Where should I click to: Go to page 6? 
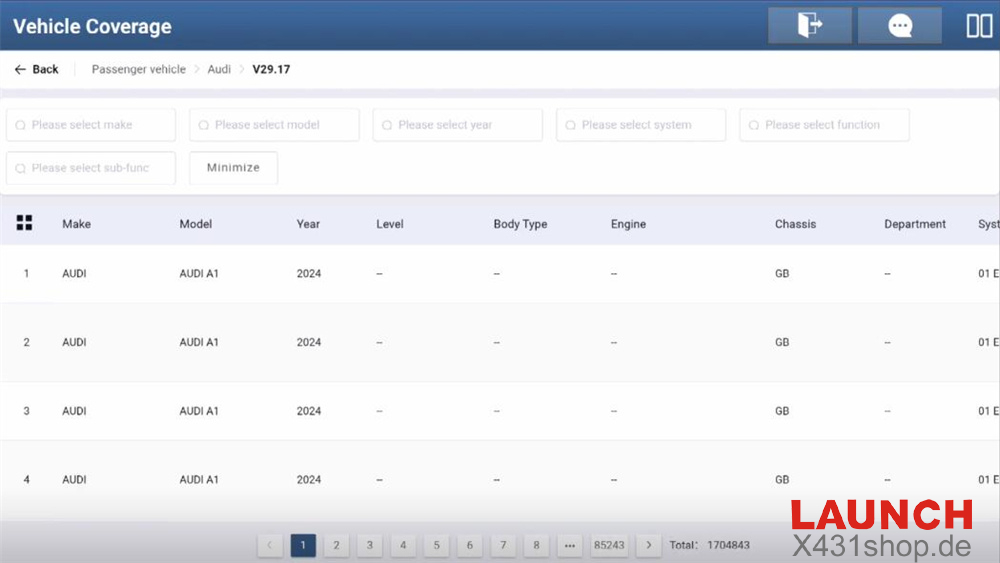coord(469,545)
